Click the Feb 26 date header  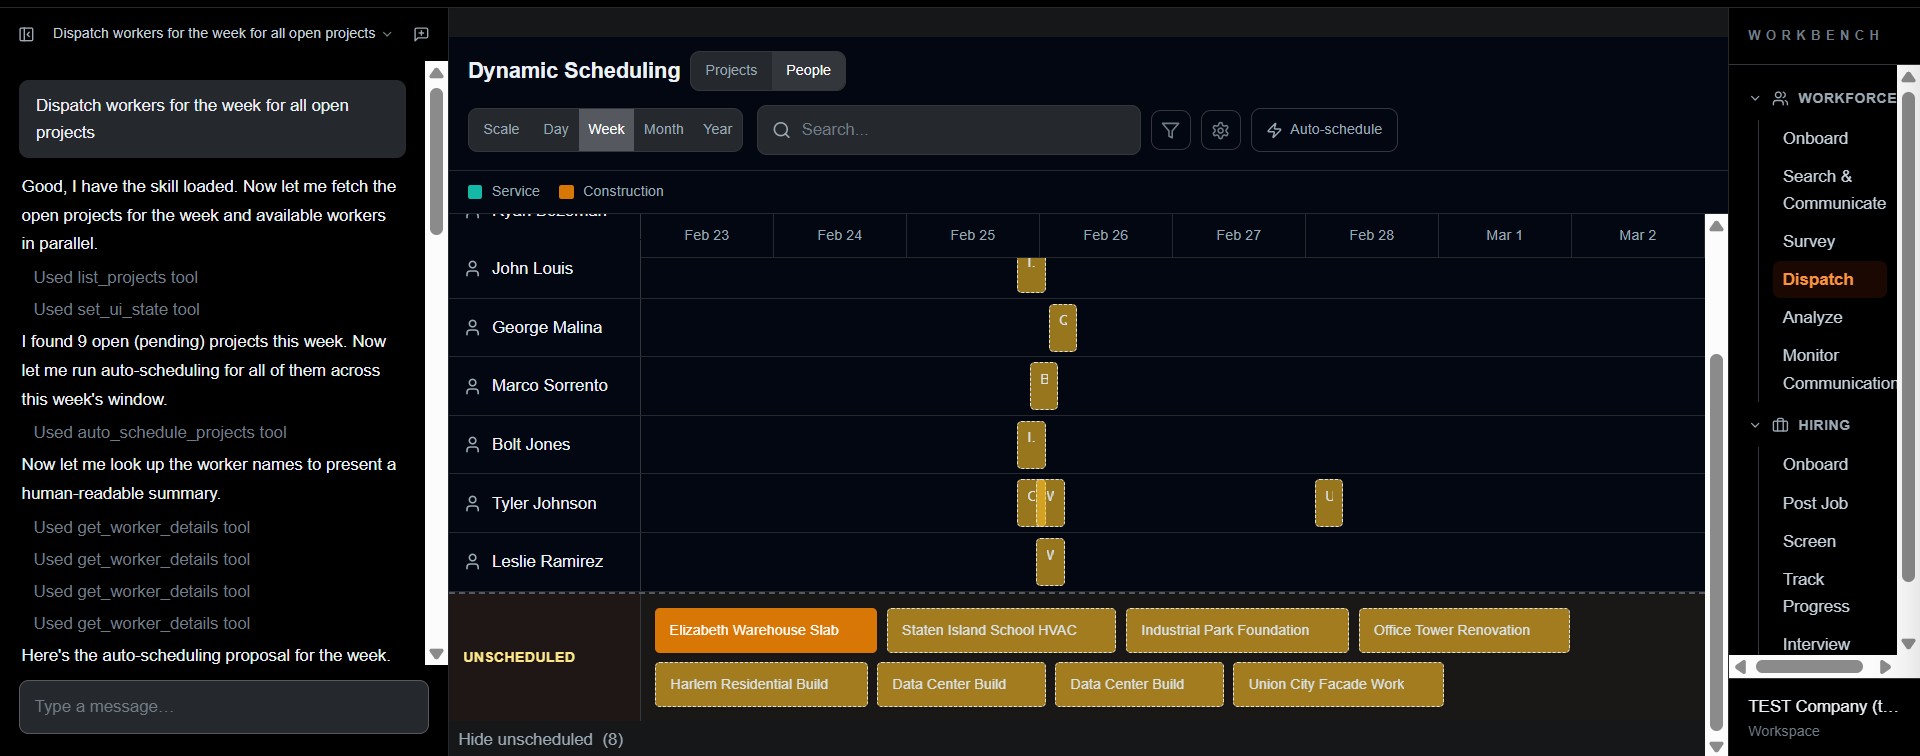pyautogui.click(x=1105, y=235)
